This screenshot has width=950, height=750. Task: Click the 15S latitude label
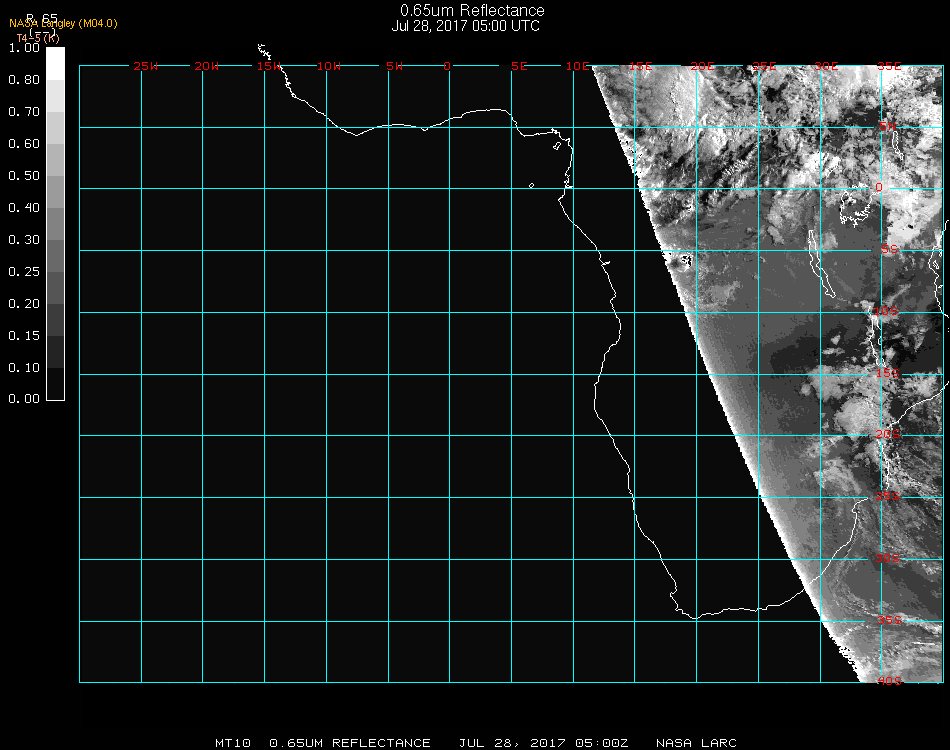tap(888, 373)
